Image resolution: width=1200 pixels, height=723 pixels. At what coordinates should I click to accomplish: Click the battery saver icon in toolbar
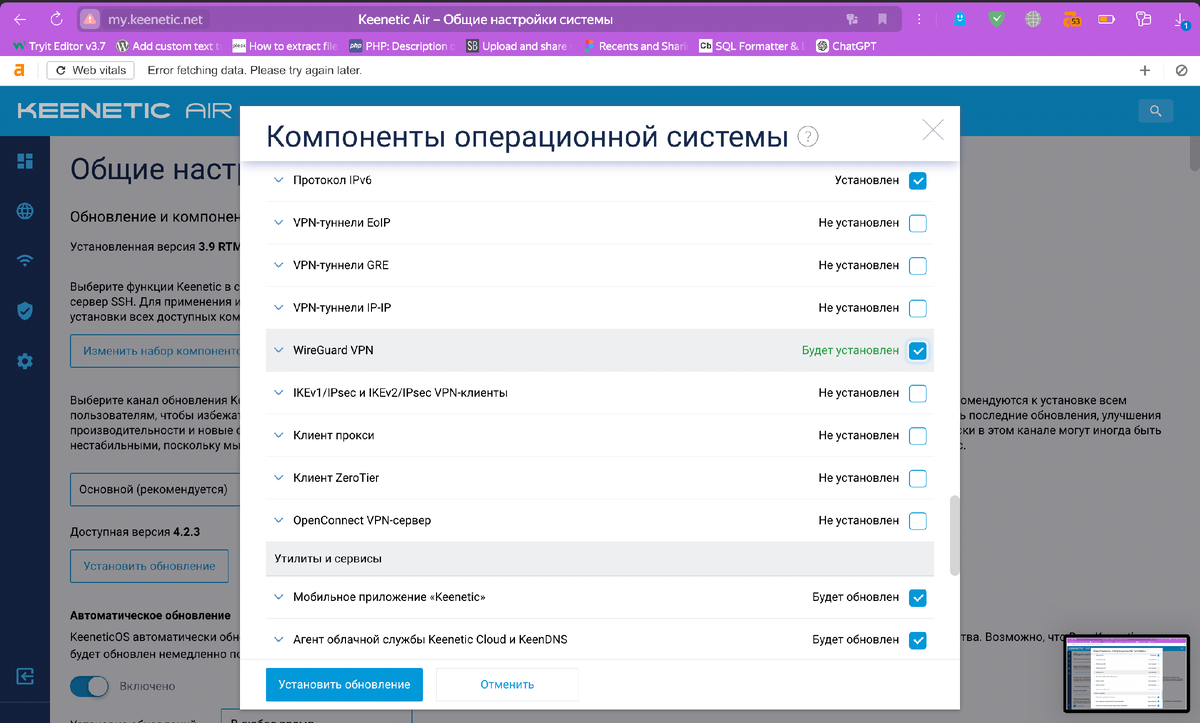pyautogui.click(x=1107, y=19)
